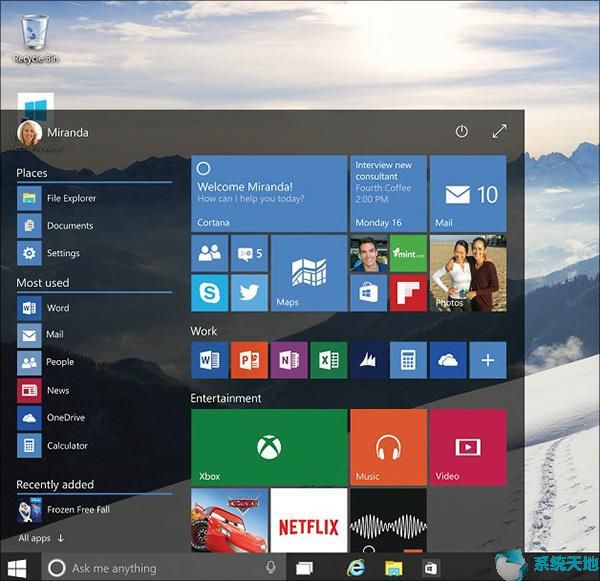Launch the Skype tile
Image resolution: width=600 pixels, height=581 pixels.
pos(210,293)
